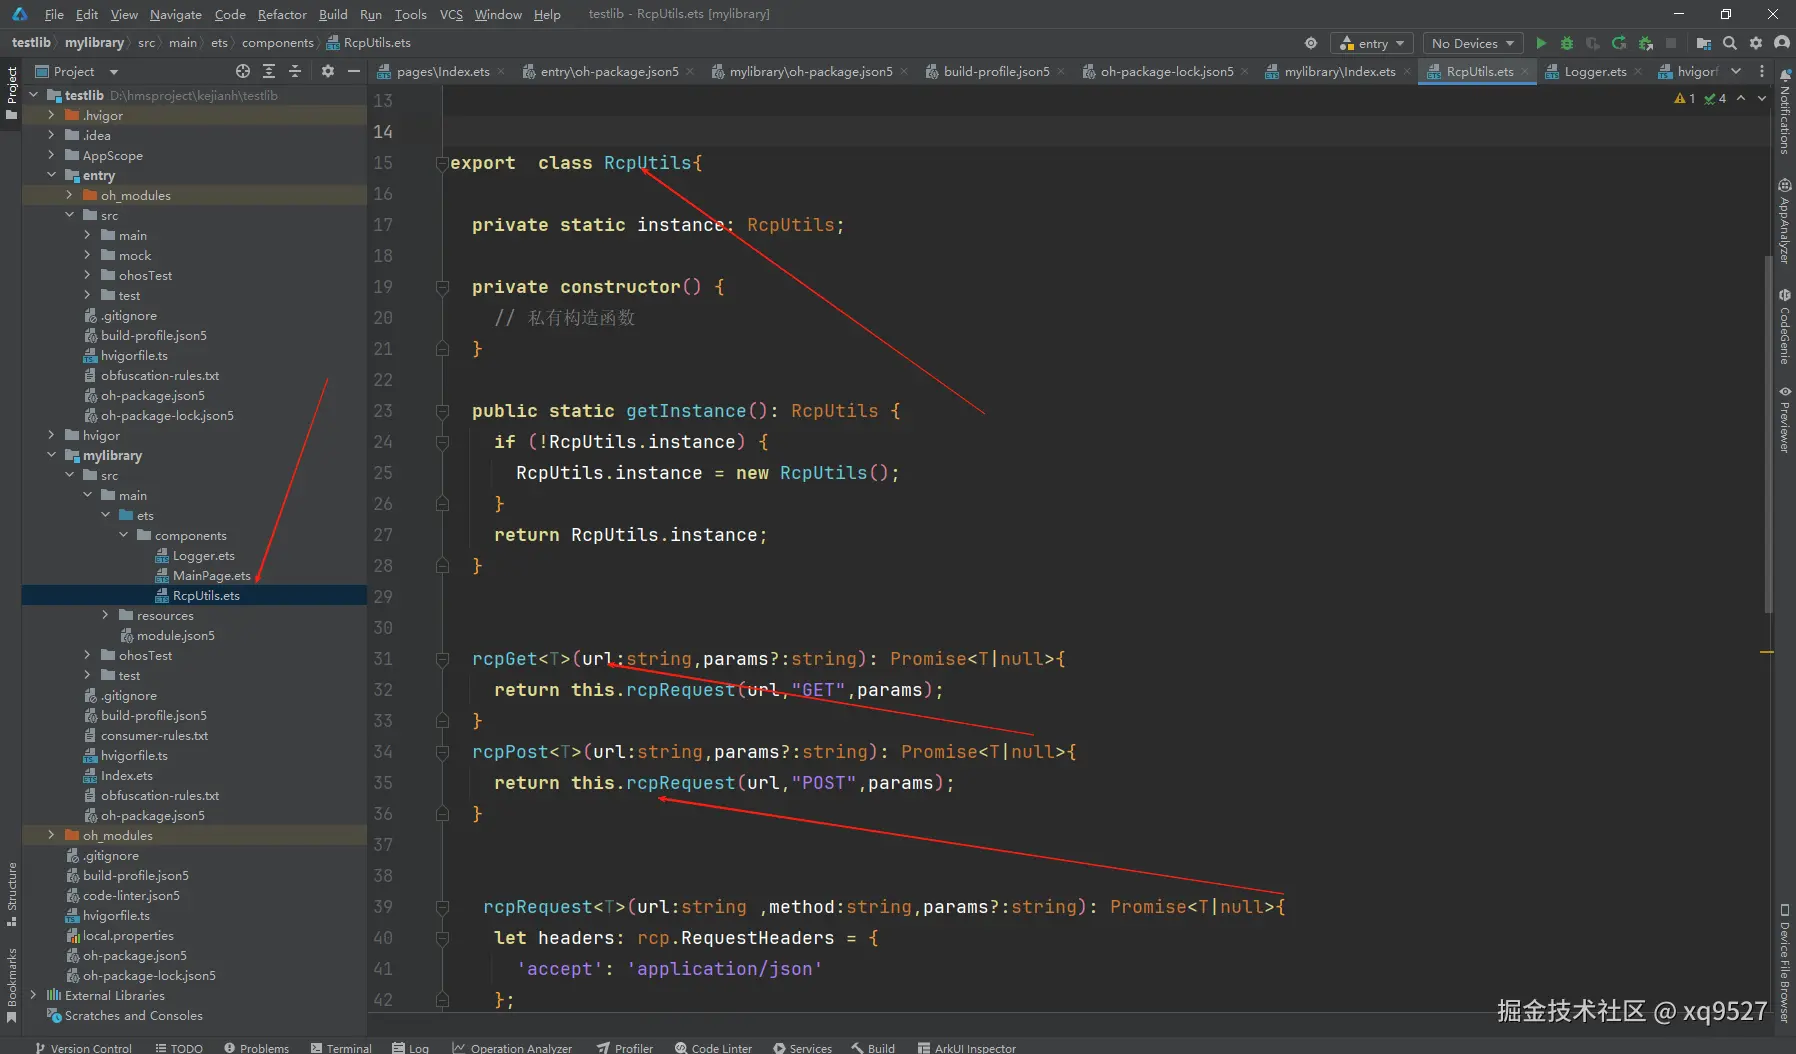
Task: Click the components breadcrumb in navigation bar
Action: tap(277, 43)
